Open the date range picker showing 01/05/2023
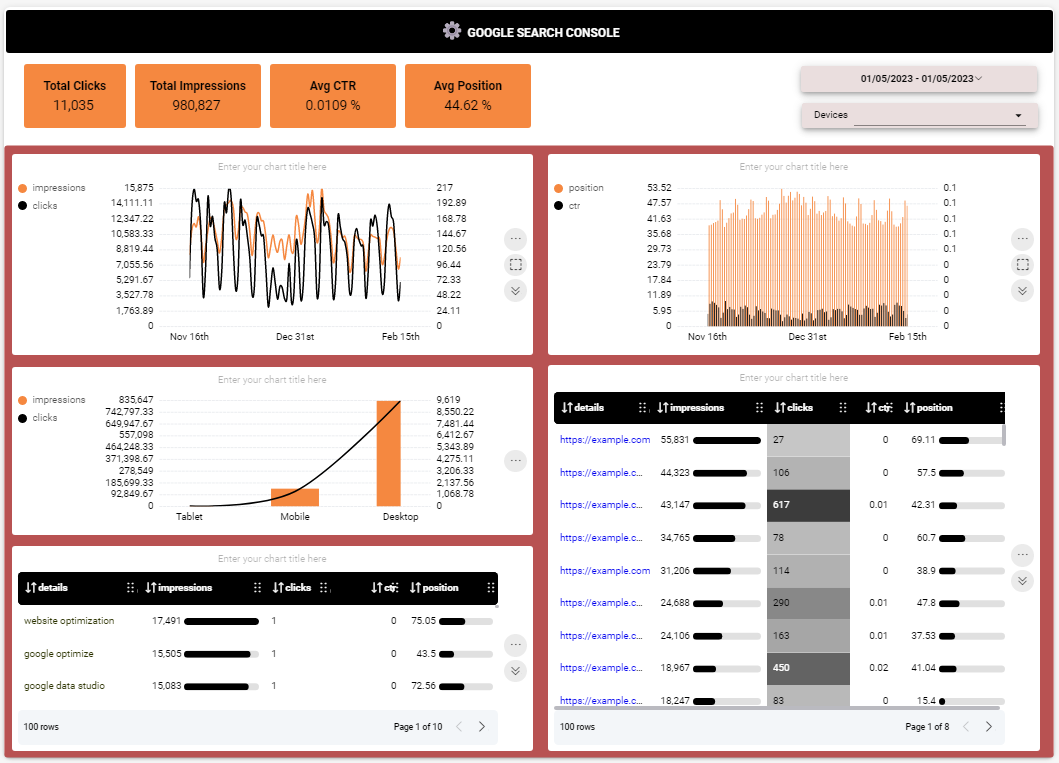This screenshot has width=1059, height=763. [x=918, y=79]
